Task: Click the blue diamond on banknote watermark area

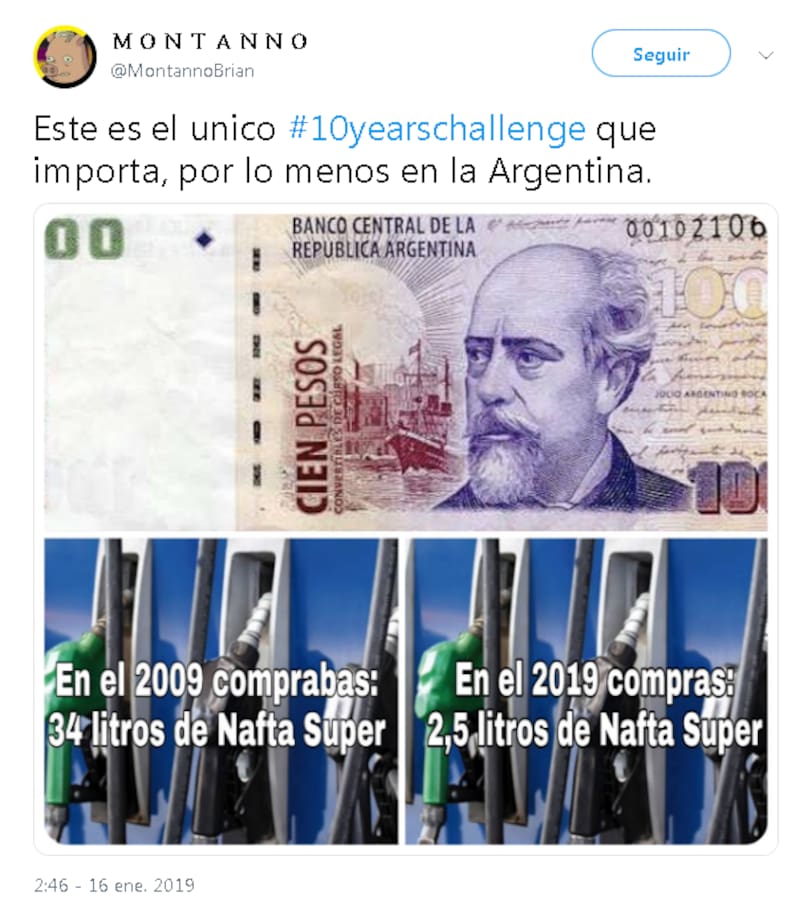Action: (x=204, y=240)
